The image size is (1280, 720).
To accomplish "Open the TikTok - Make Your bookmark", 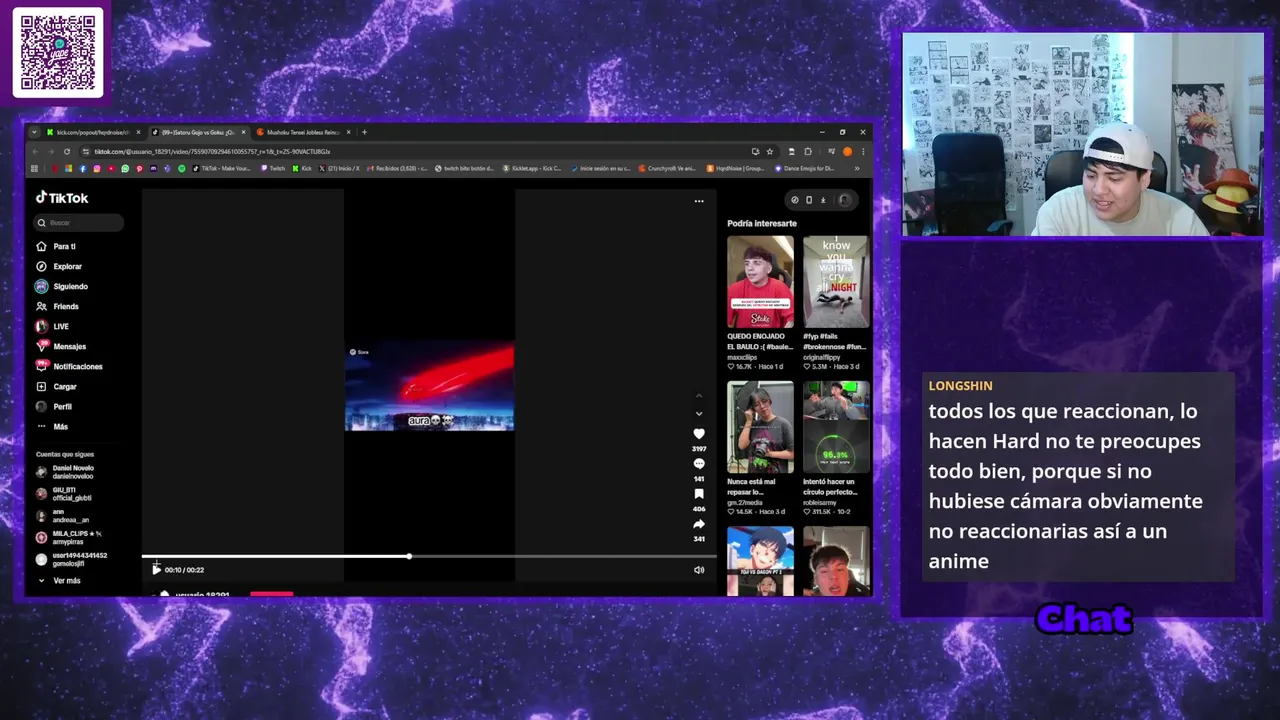I will 221,168.
